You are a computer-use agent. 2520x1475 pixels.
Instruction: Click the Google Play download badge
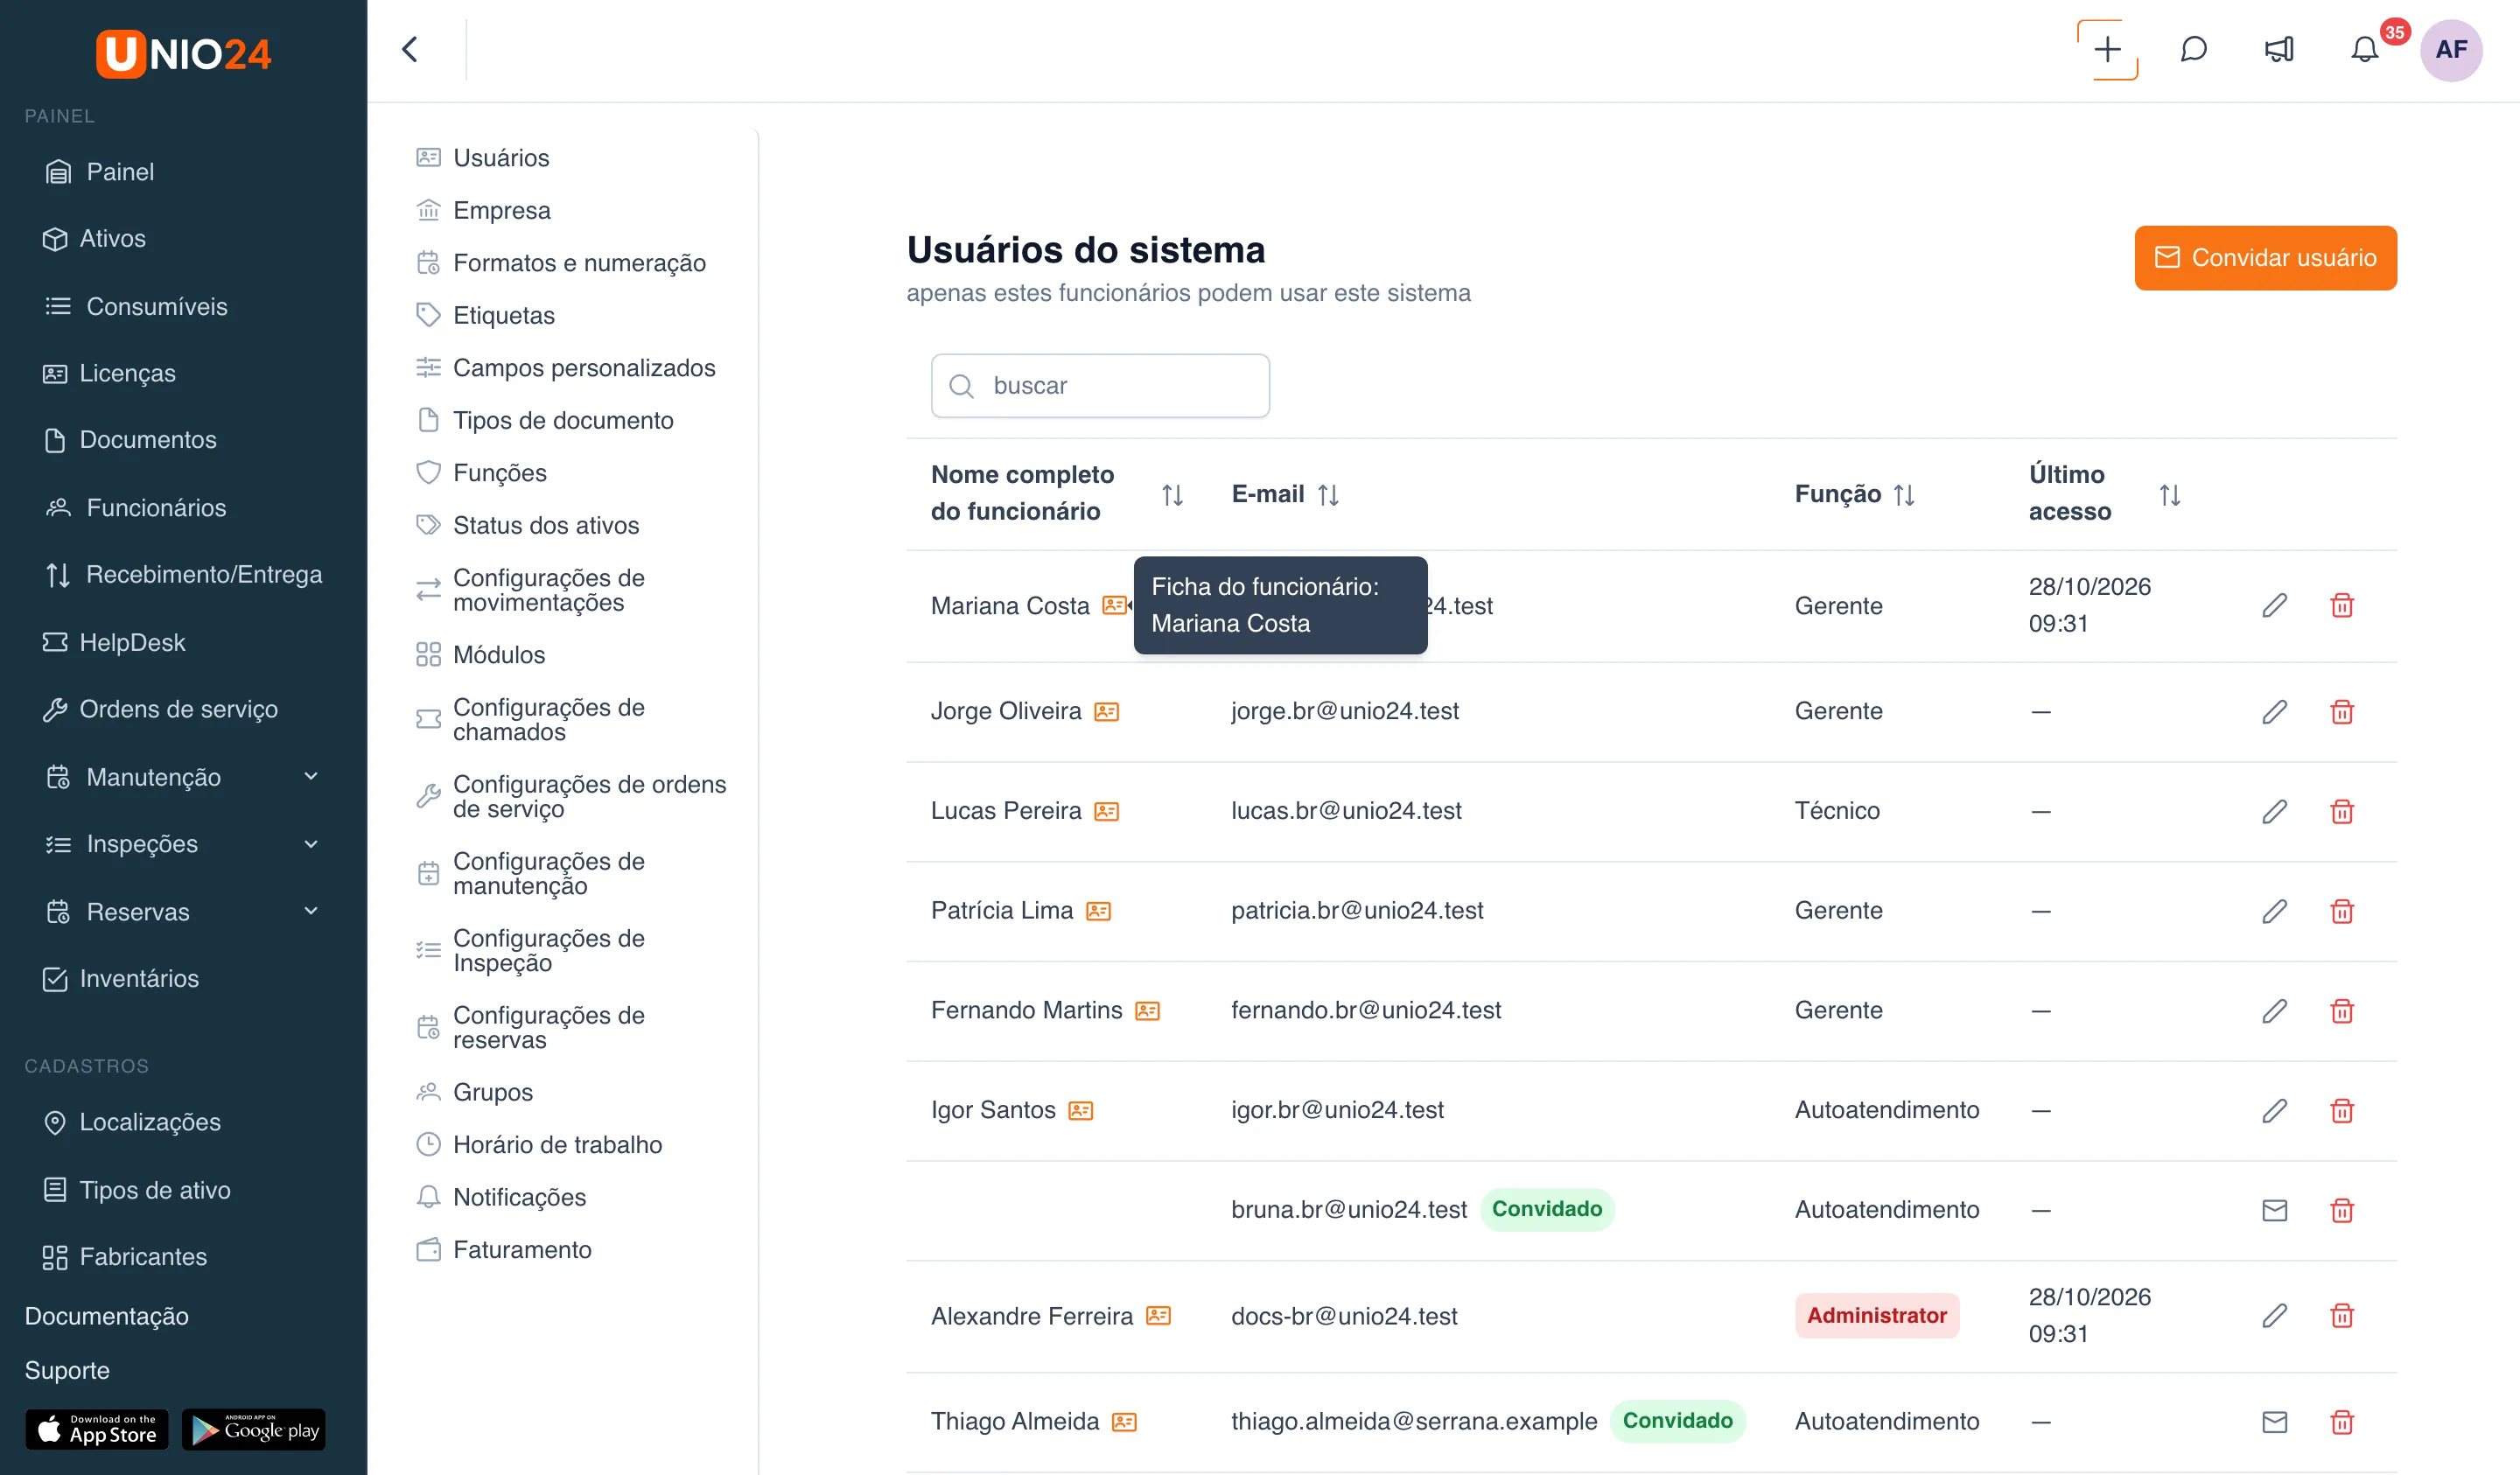[253, 1429]
